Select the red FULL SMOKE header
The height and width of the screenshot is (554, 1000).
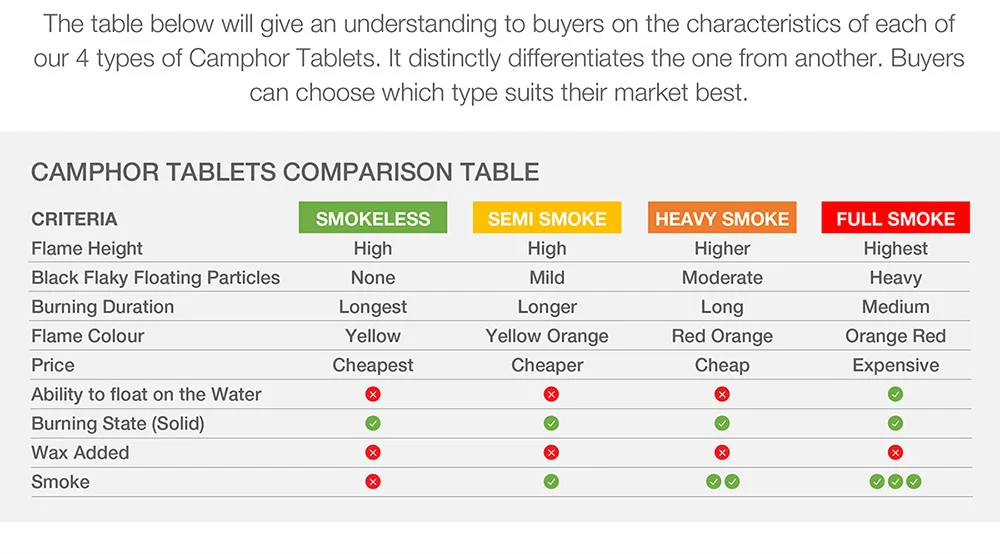click(895, 218)
